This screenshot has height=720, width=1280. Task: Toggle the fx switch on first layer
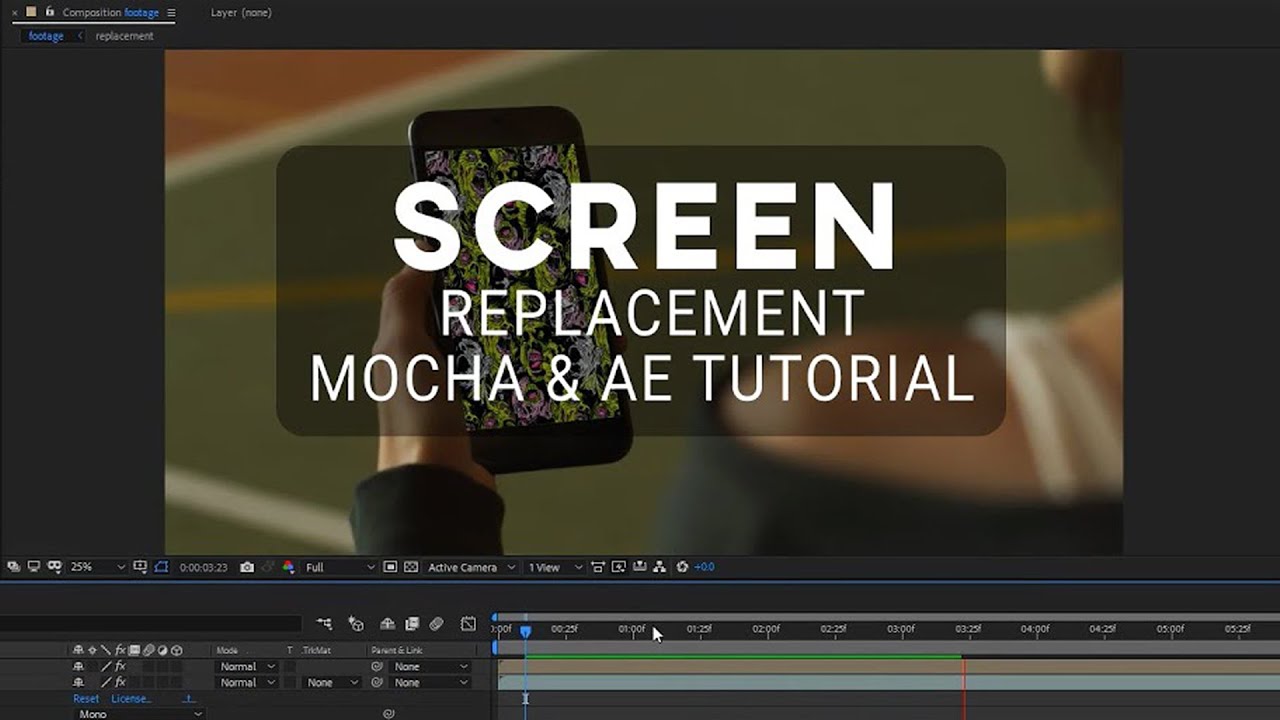point(120,666)
